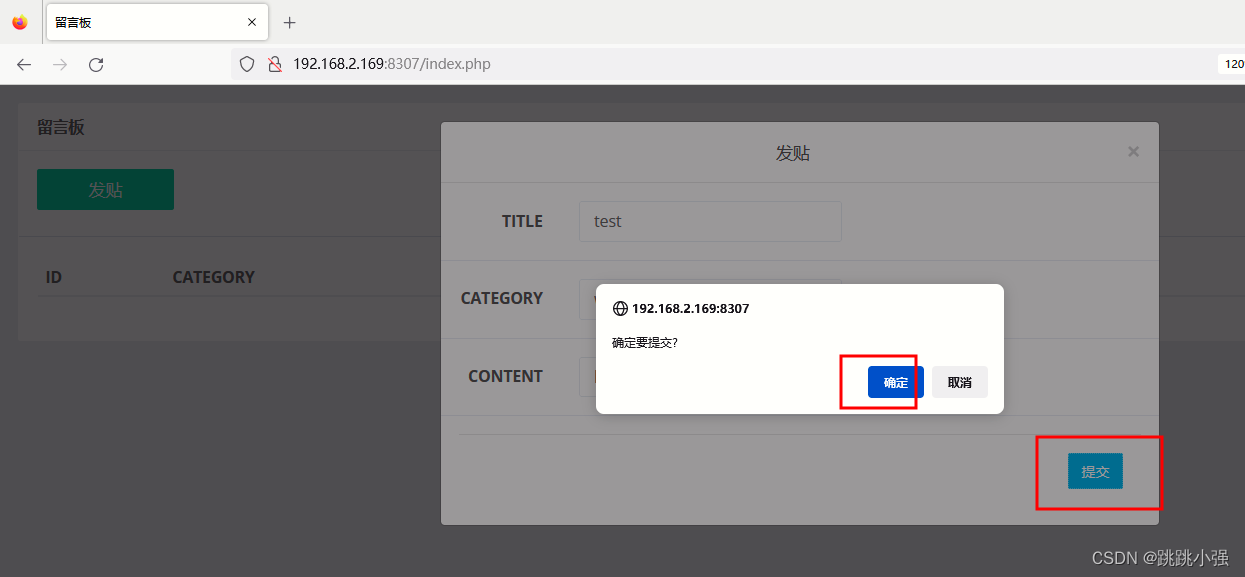Click the CONTENT input field
This screenshot has width=1245, height=577.
[x=710, y=376]
